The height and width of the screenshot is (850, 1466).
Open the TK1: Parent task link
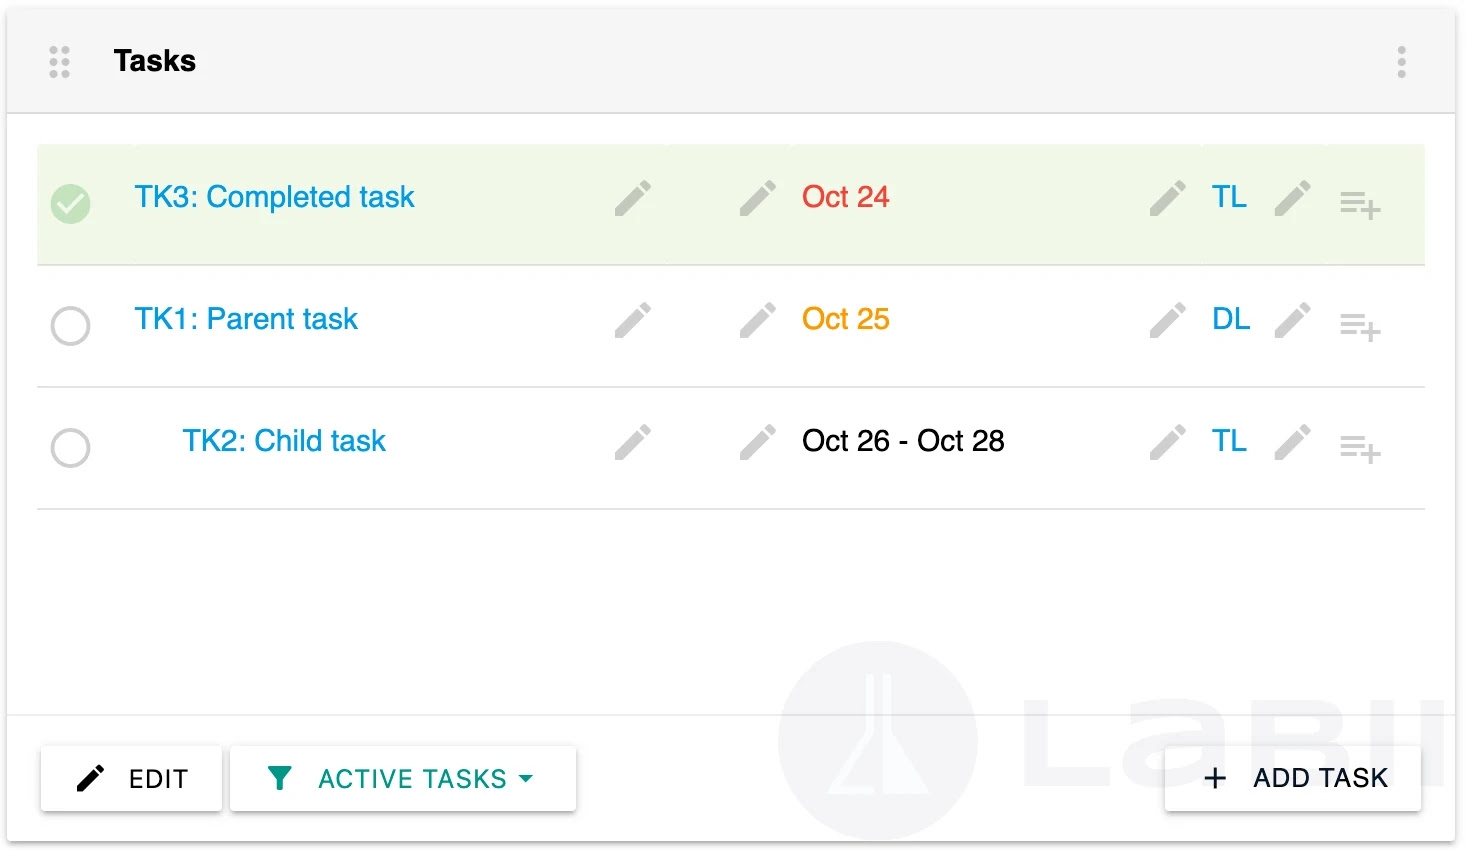(x=246, y=319)
